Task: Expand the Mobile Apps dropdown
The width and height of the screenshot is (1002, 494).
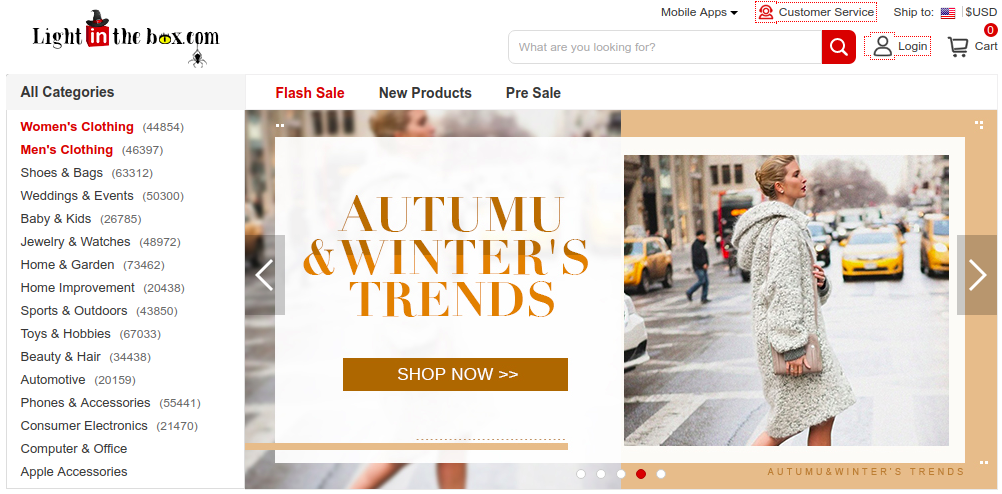Action: [699, 12]
